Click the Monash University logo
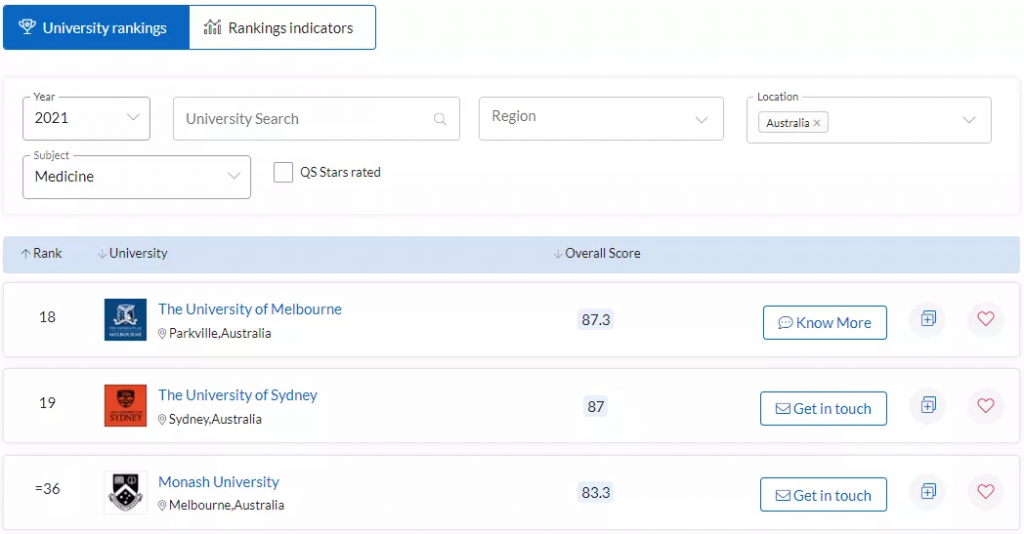The image size is (1024, 534). pyautogui.click(x=125, y=492)
